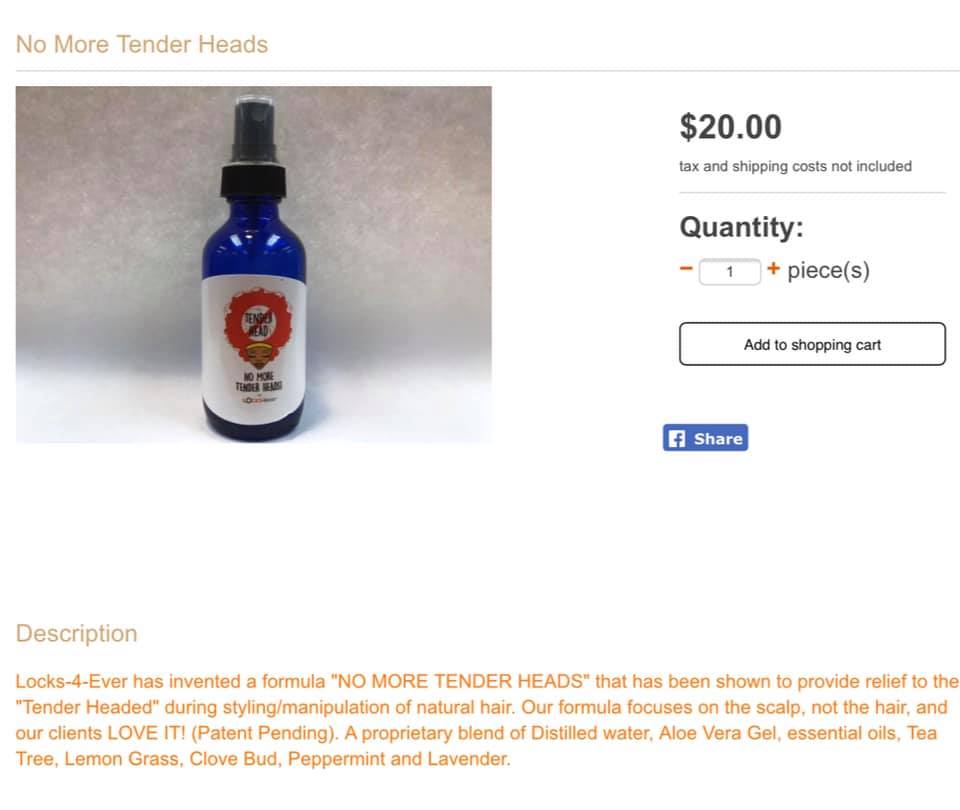Click the Locks-4-Ever text in description
The image size is (960, 810).
[x=72, y=681]
